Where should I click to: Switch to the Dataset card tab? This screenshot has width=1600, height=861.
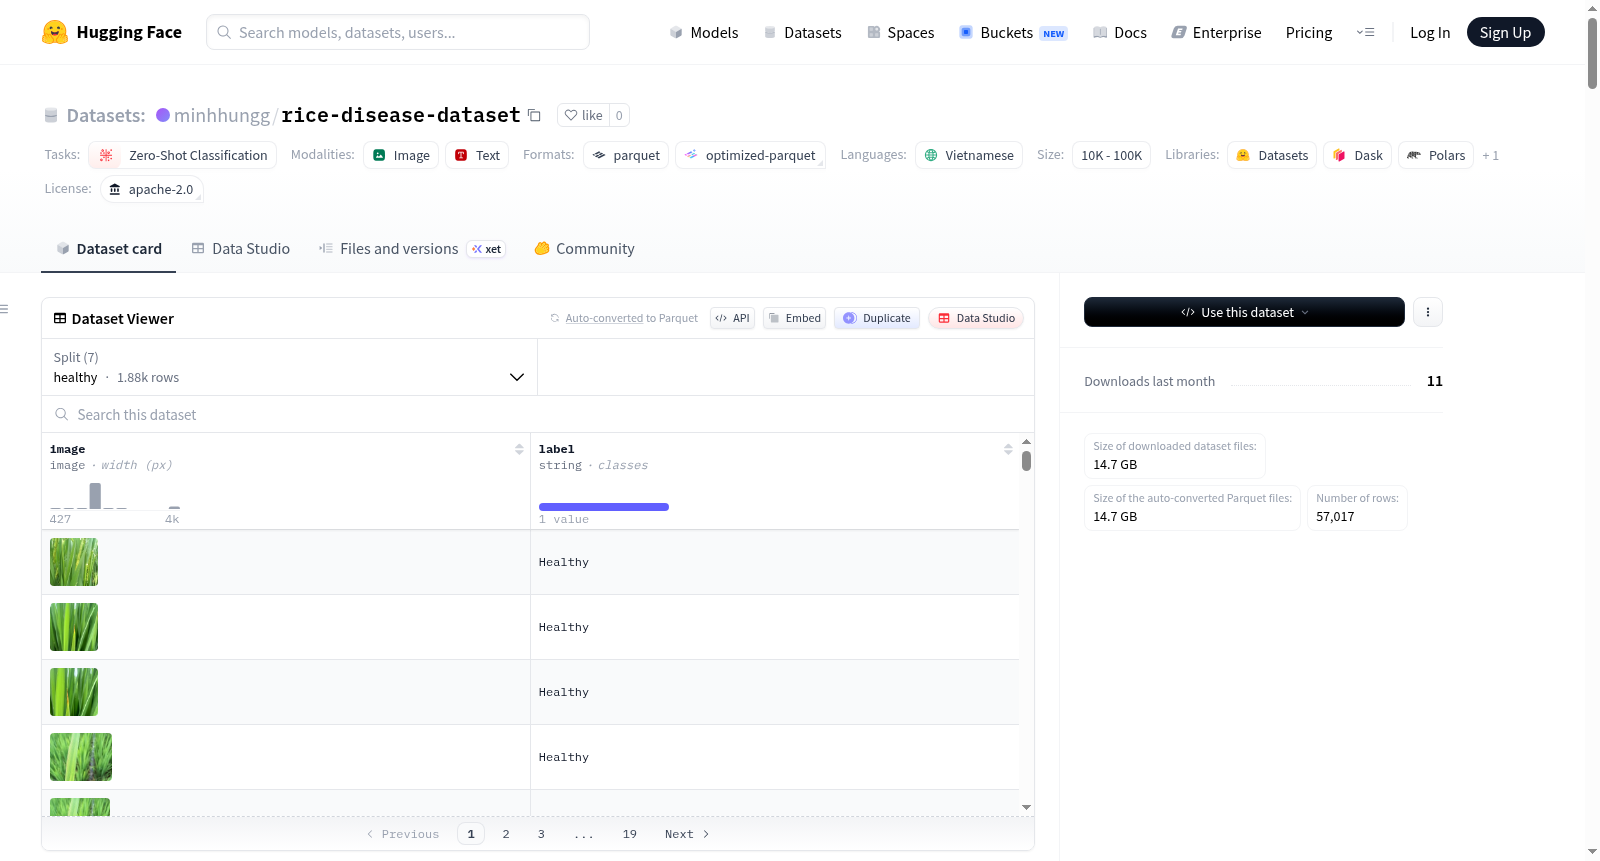click(108, 249)
